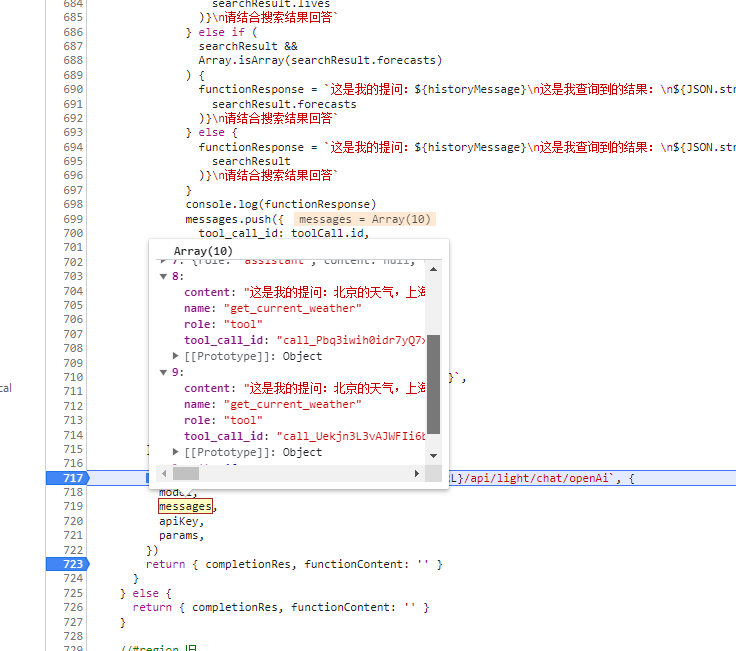
Task: Click line number 699 in the gutter
Action: coord(73,219)
